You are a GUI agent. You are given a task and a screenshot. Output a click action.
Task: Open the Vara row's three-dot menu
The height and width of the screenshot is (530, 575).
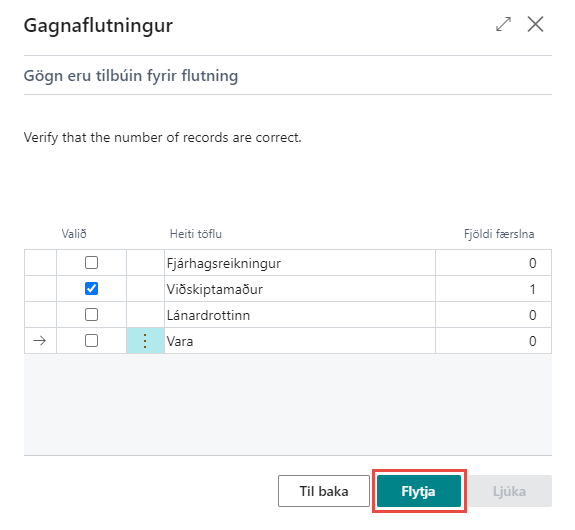[x=145, y=341]
